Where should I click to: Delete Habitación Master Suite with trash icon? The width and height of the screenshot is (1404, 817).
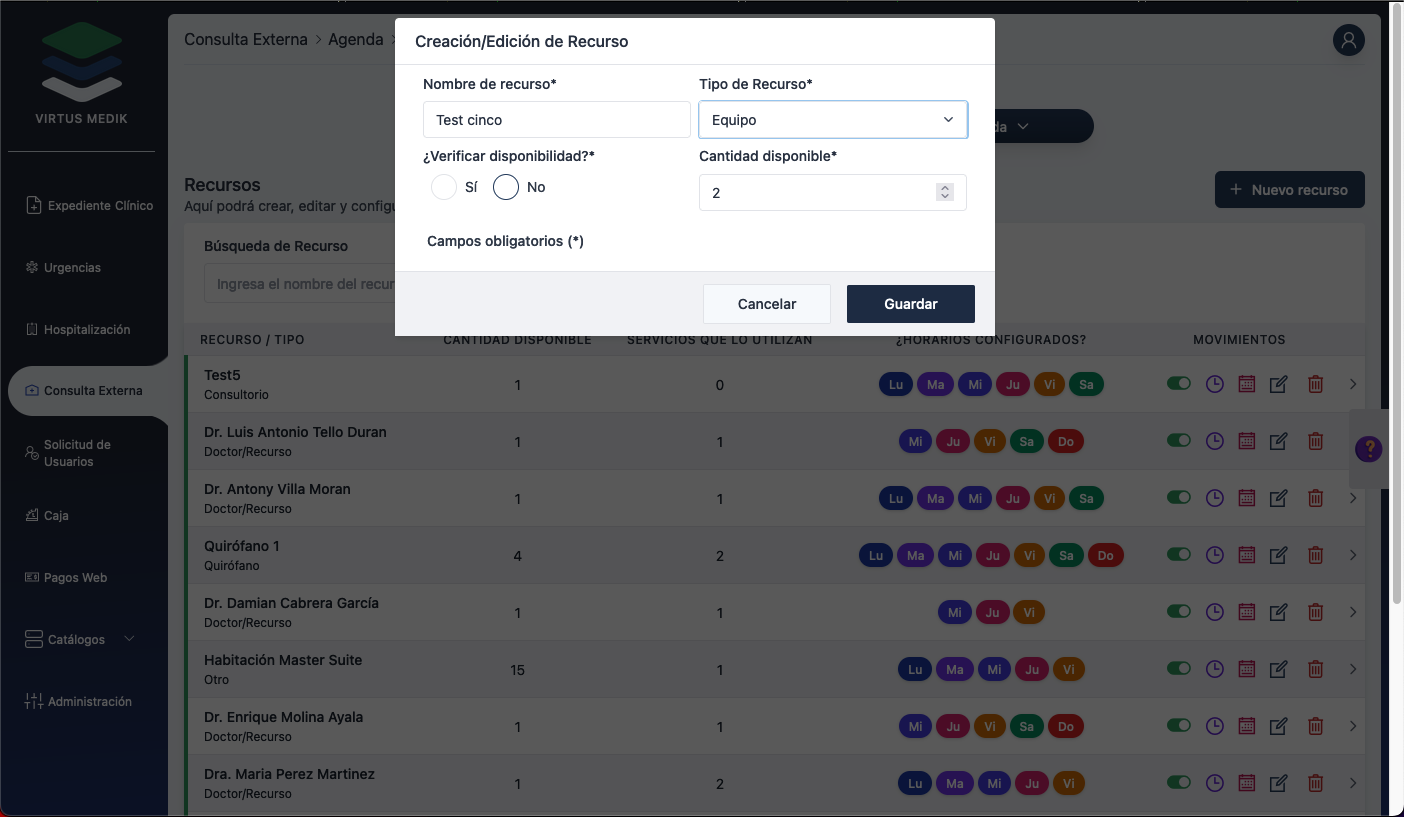(x=1316, y=669)
